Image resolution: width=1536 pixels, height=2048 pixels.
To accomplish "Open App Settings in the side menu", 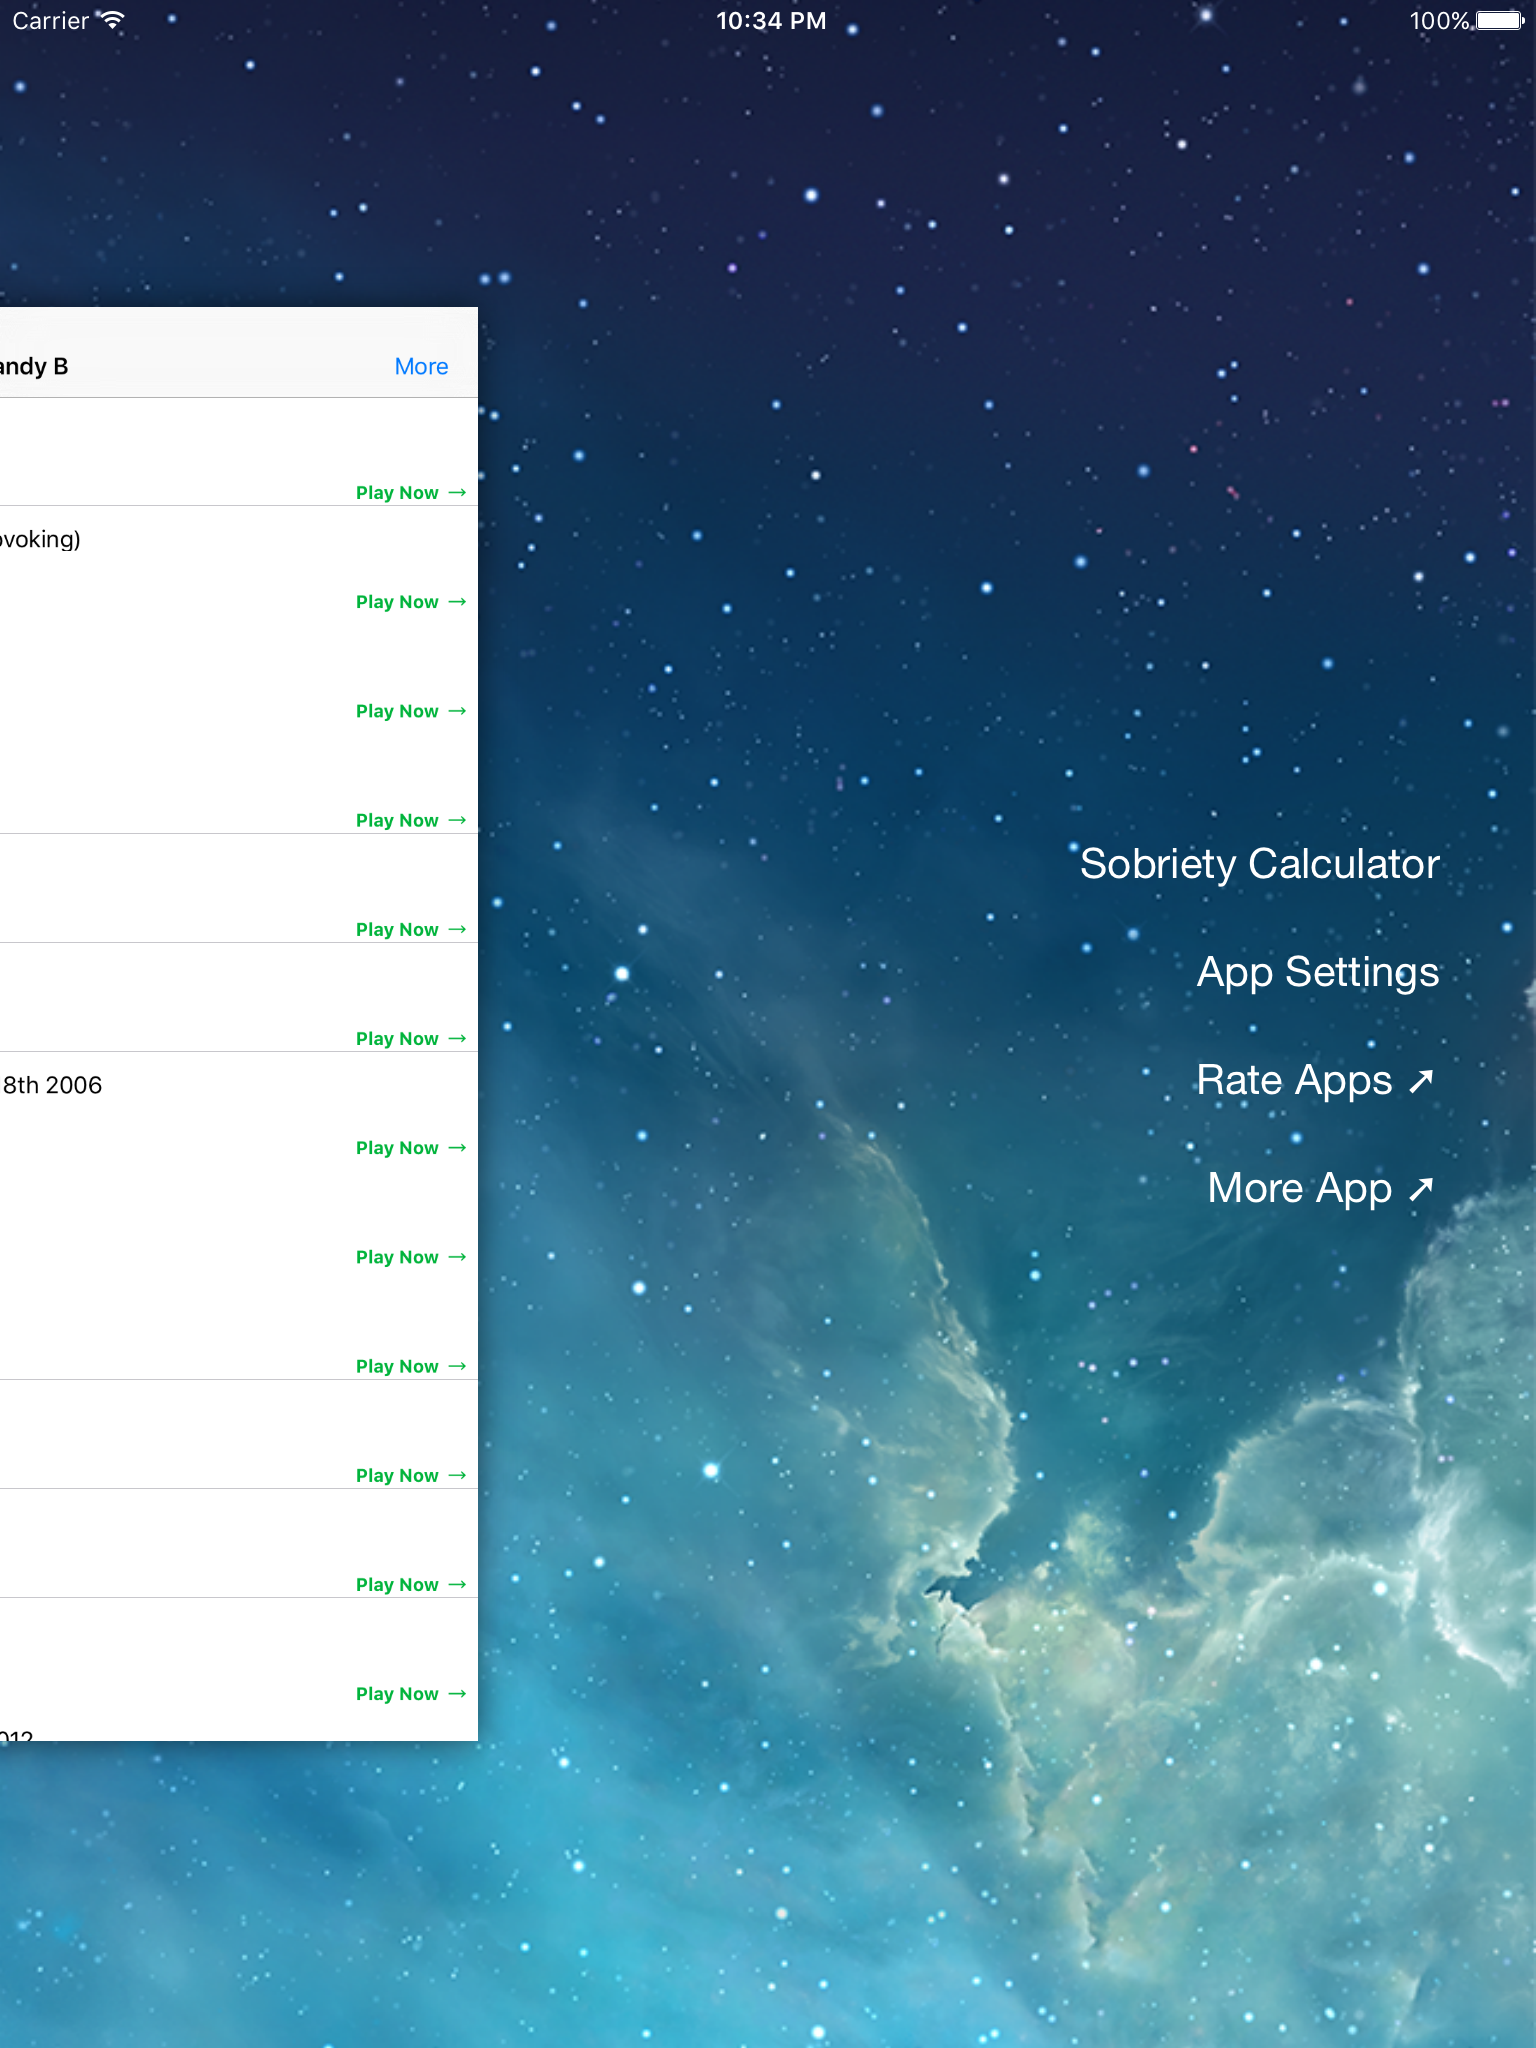I will pos(1317,972).
